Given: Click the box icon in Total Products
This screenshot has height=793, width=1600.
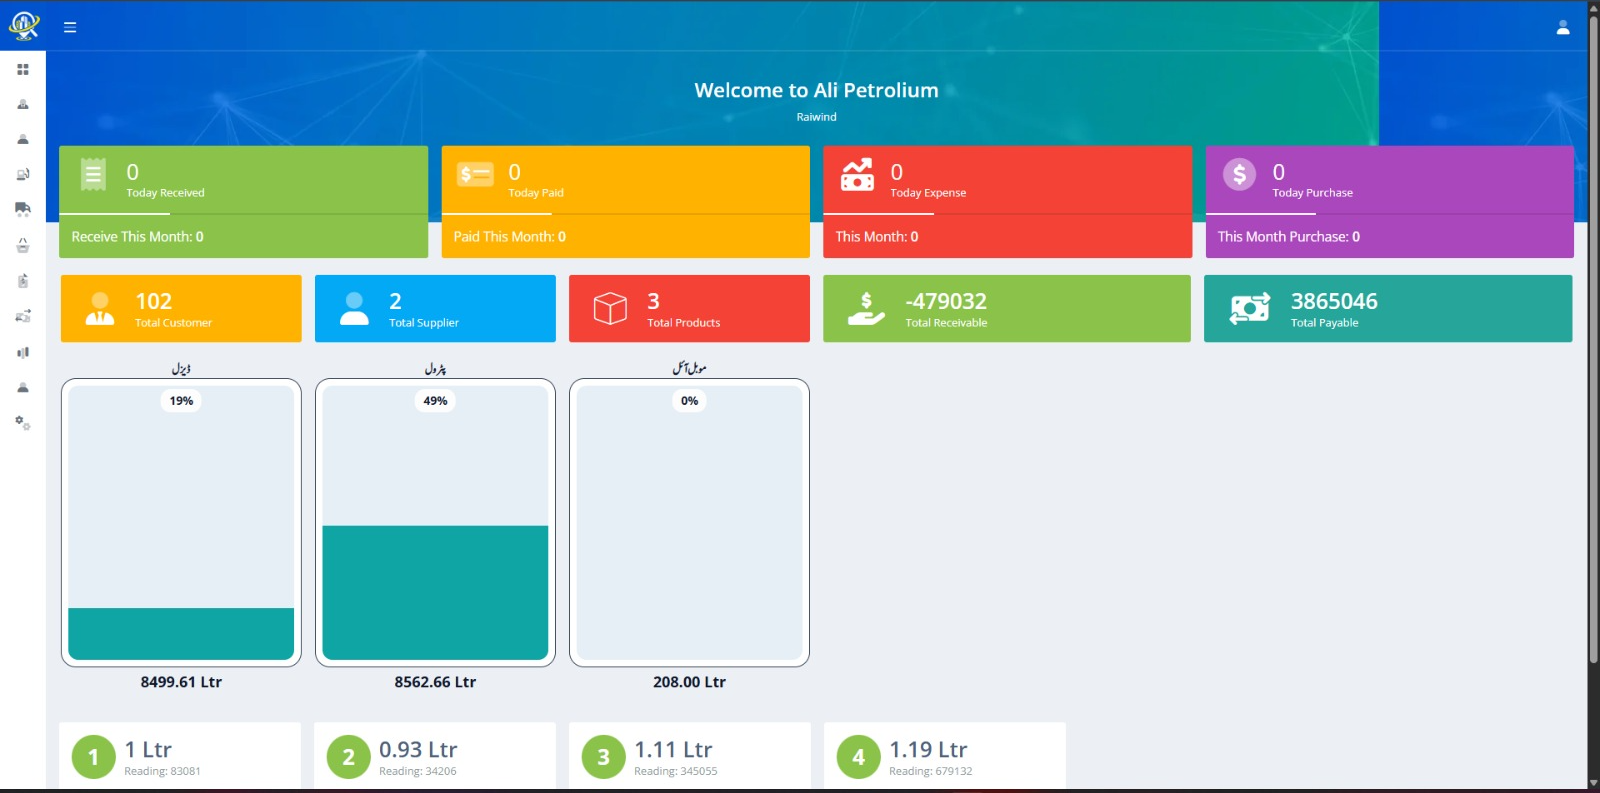Looking at the screenshot, I should (x=610, y=308).
